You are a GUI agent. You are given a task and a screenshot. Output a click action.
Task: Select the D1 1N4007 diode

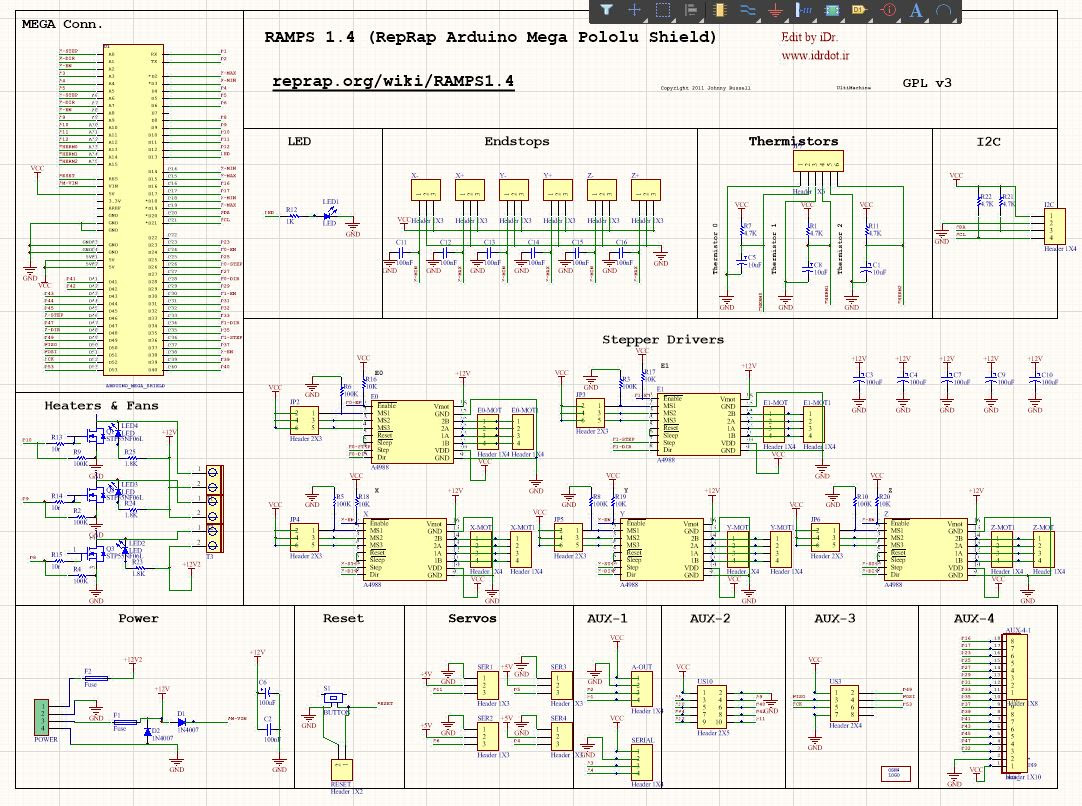[x=181, y=722]
